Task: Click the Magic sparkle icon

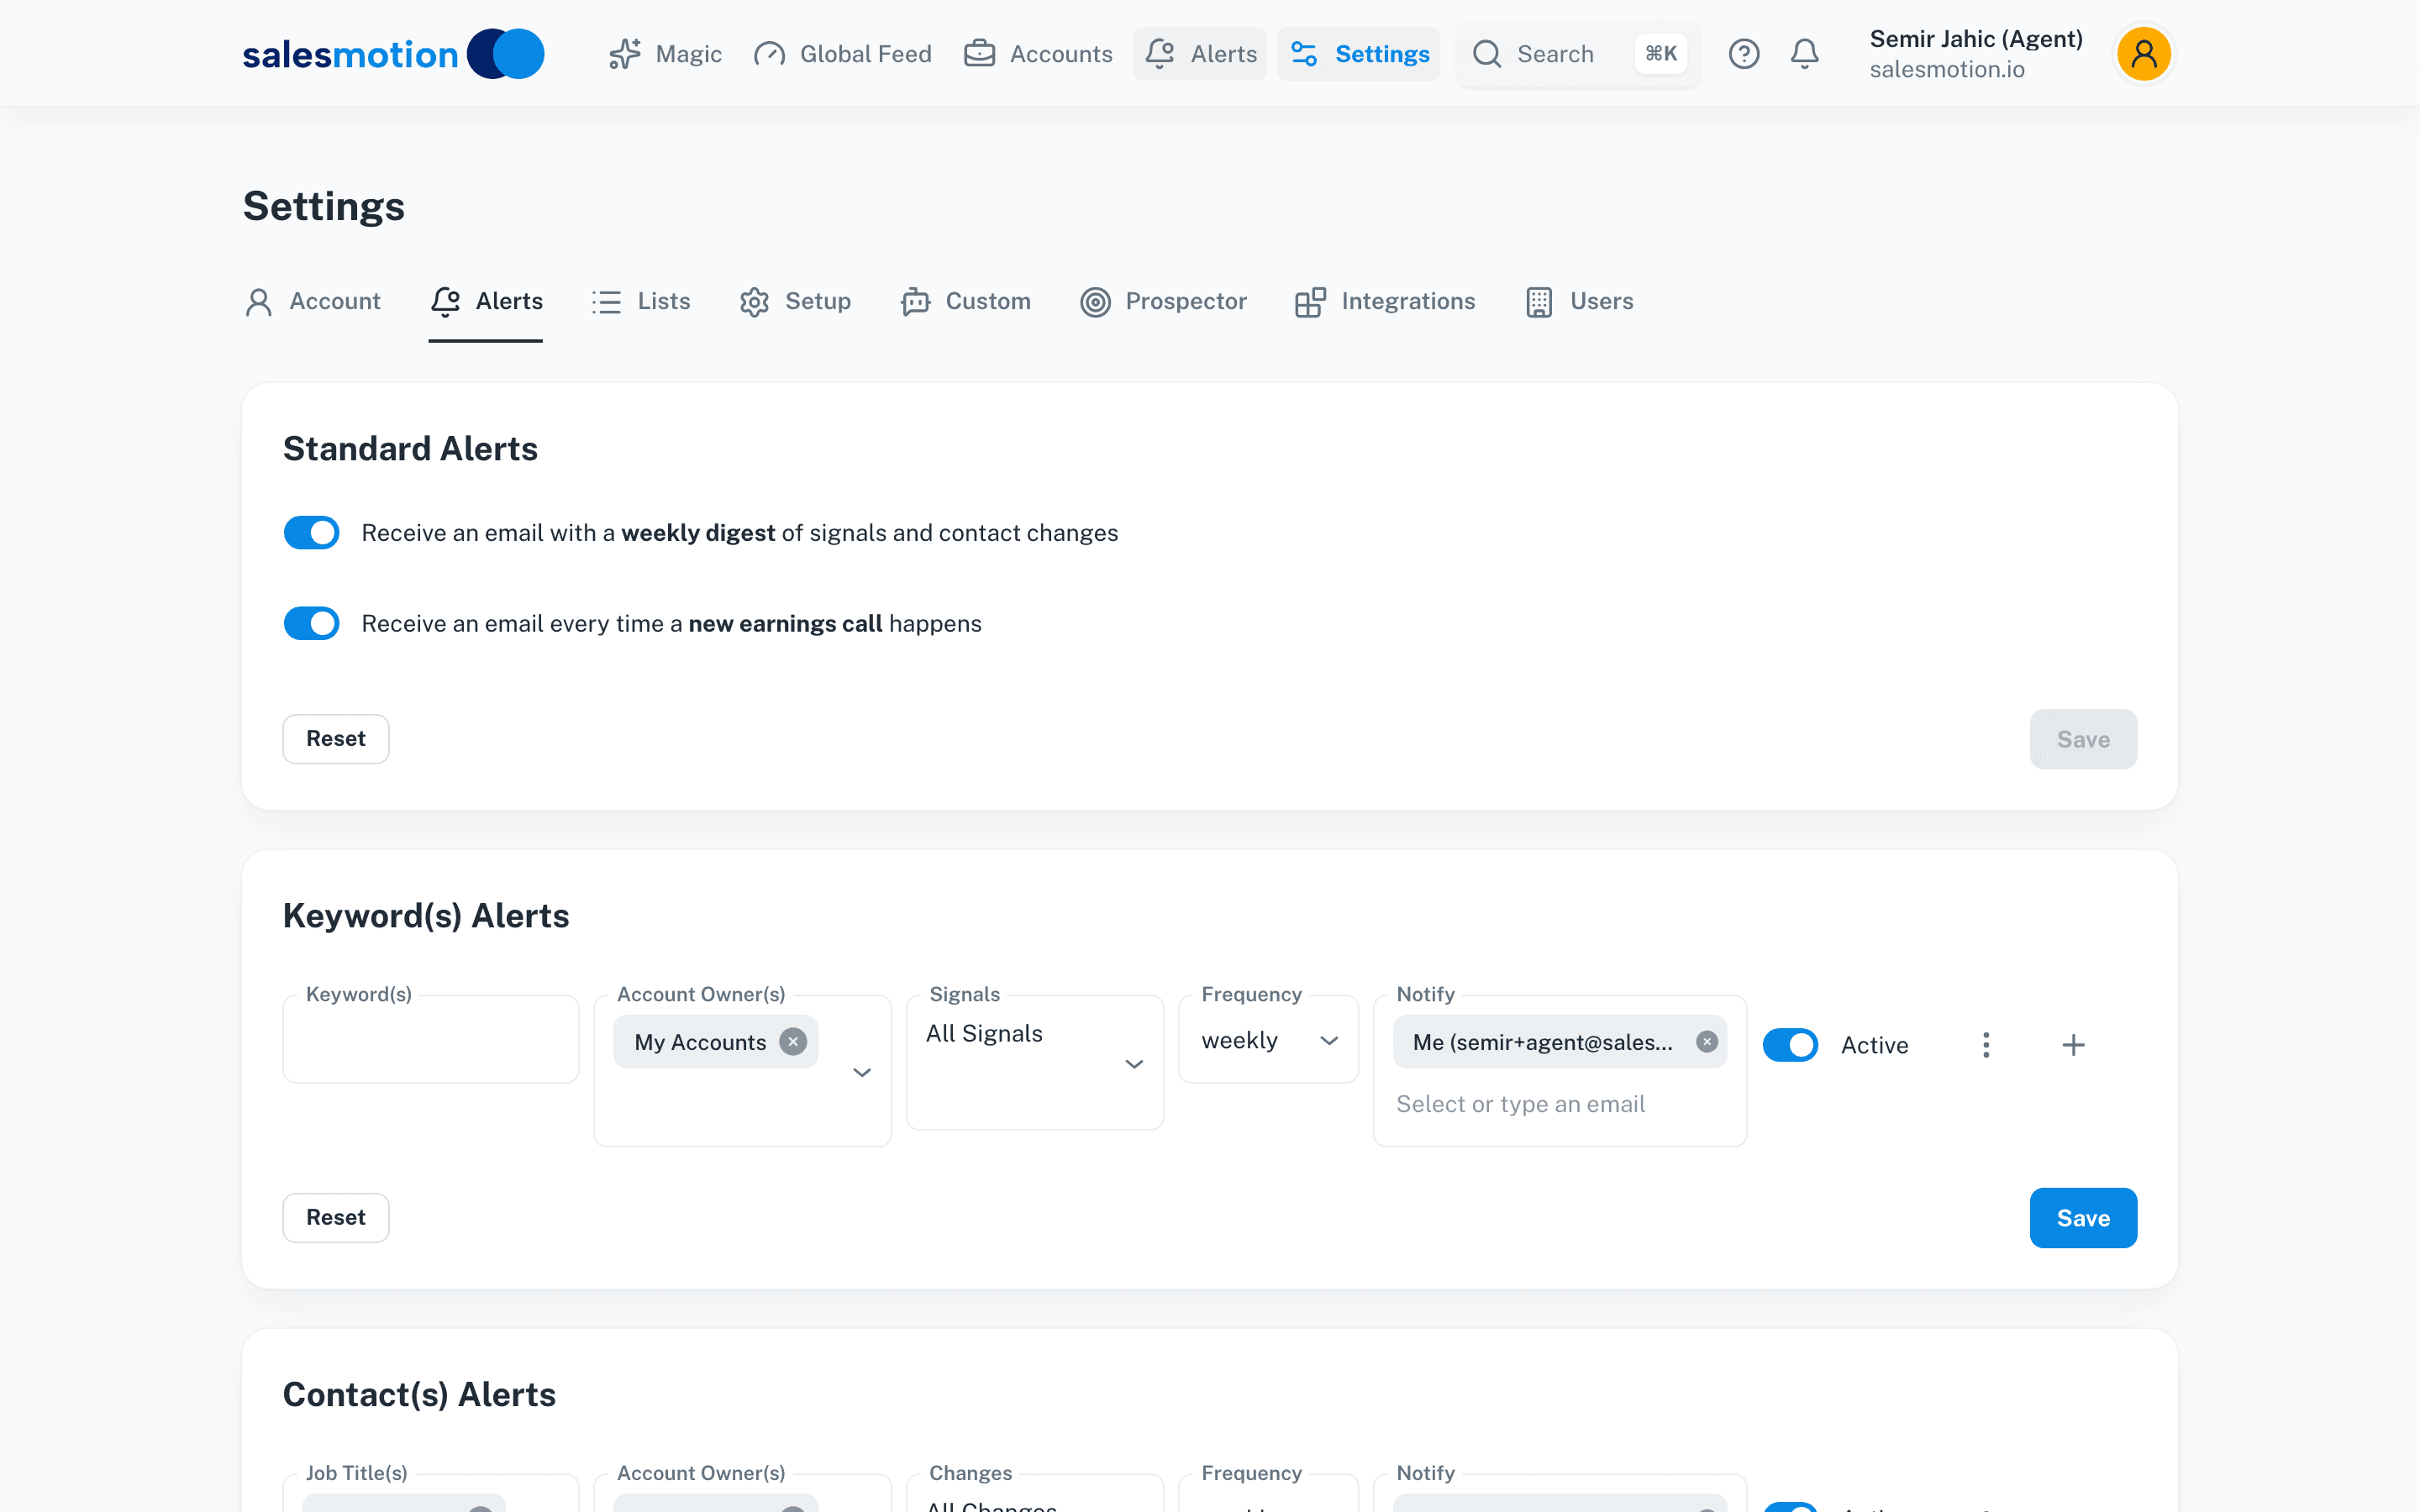Action: click(x=625, y=54)
